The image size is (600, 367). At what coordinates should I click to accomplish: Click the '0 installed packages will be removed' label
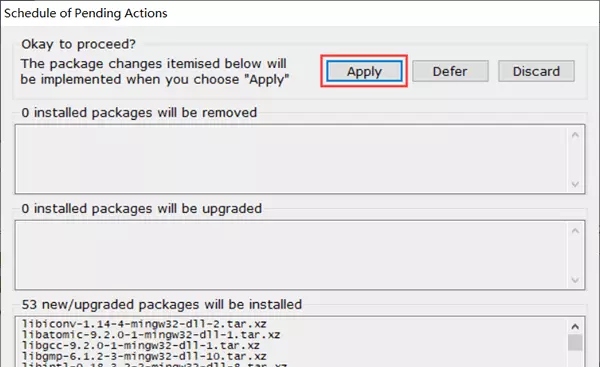coord(139,113)
